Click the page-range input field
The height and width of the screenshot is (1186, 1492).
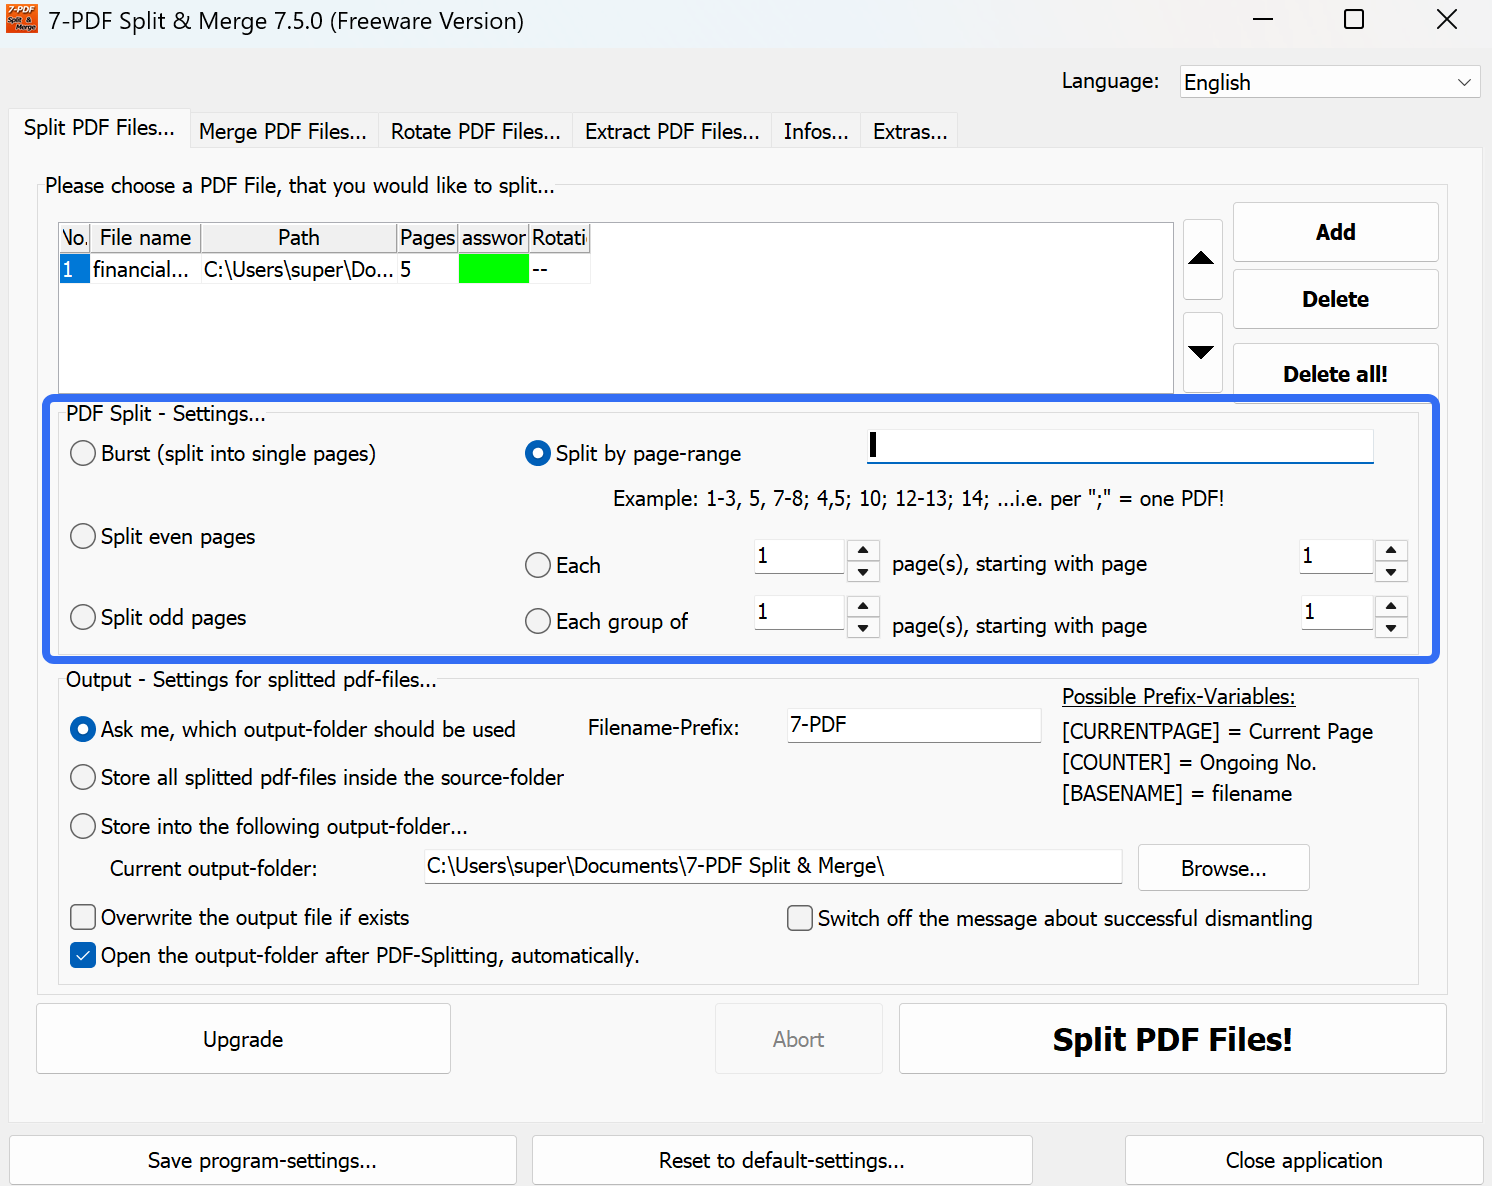(x=1120, y=446)
